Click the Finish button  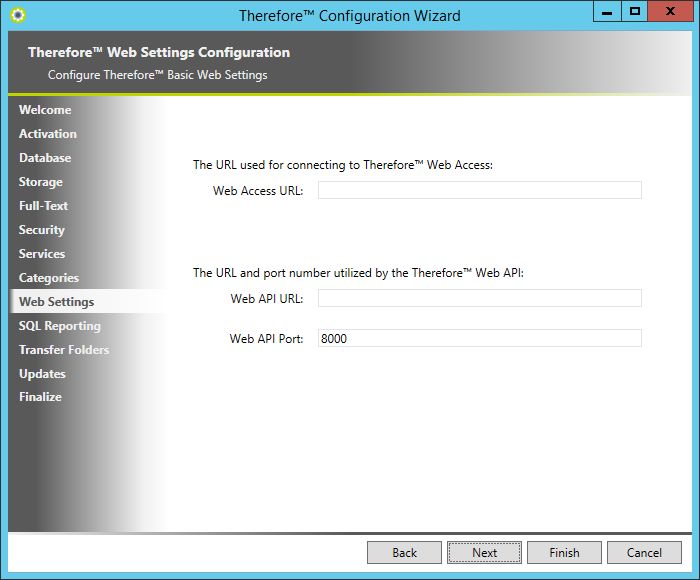564,553
